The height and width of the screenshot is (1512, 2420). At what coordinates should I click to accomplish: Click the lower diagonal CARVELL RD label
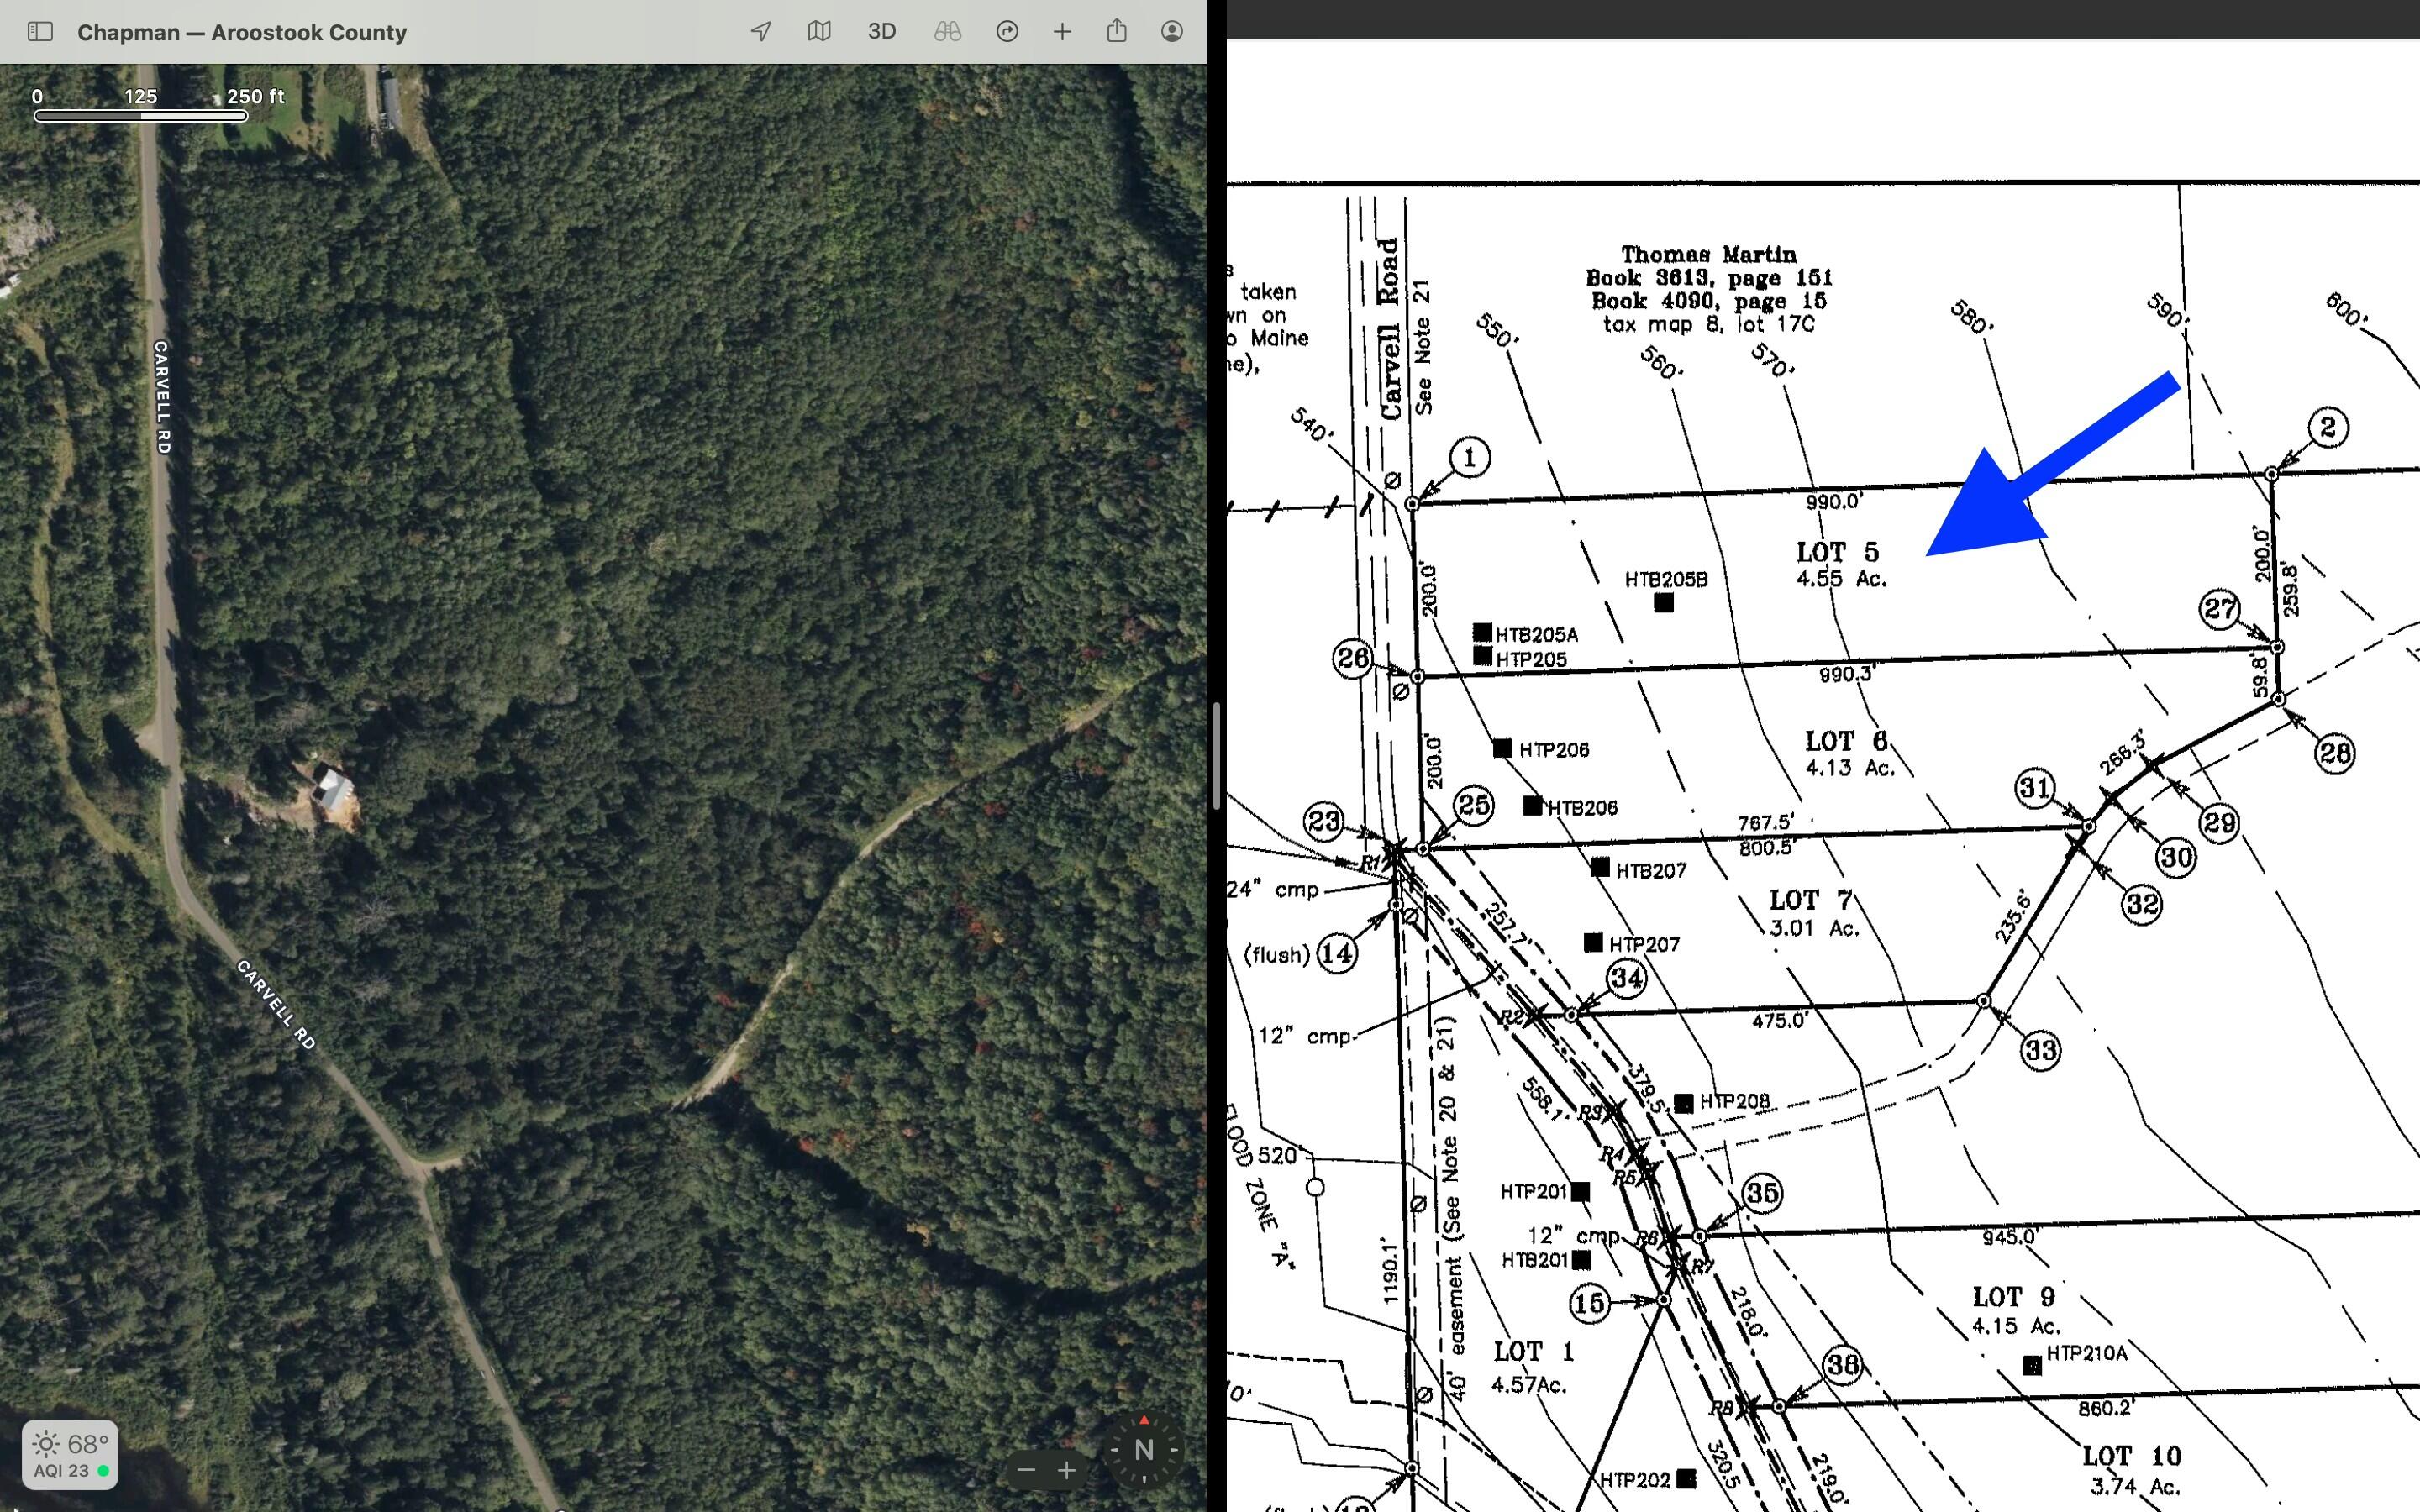[276, 1005]
